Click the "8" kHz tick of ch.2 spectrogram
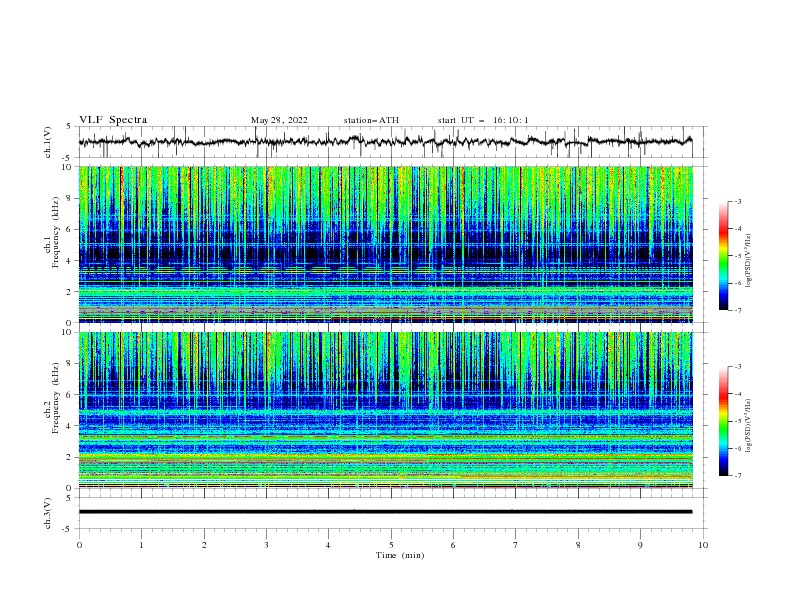 (x=71, y=364)
